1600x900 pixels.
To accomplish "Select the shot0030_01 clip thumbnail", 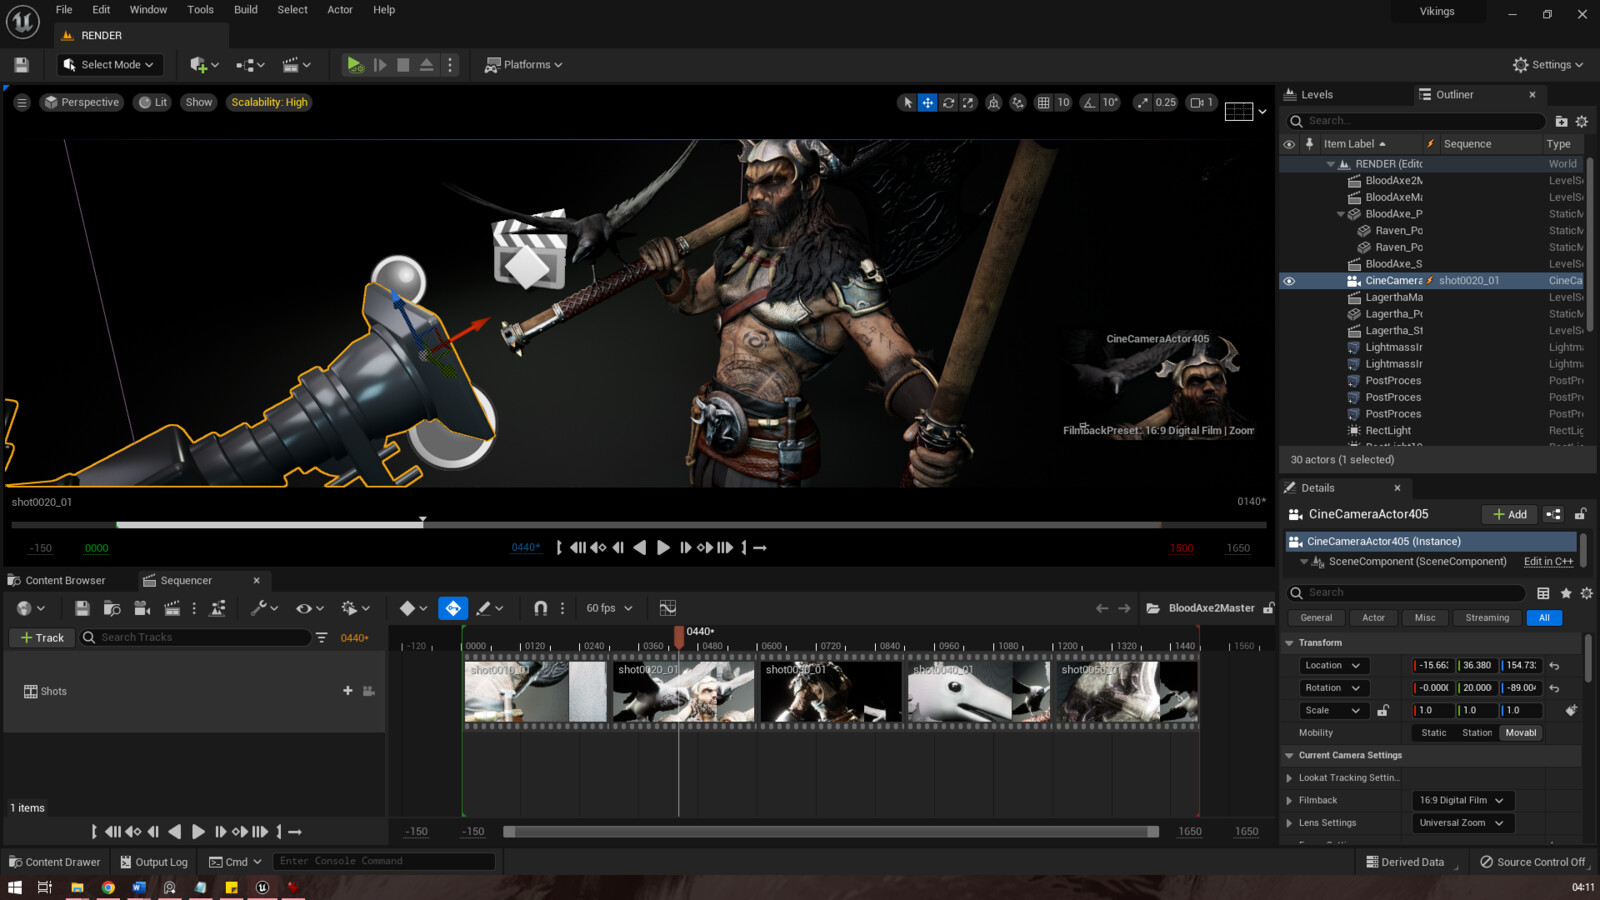I will [x=830, y=691].
